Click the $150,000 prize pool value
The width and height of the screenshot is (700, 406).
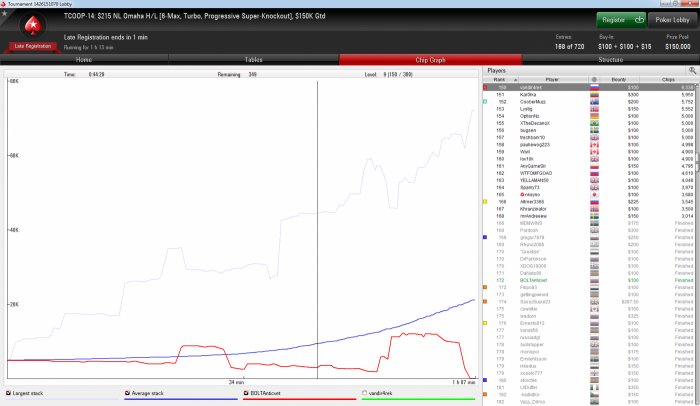pos(678,46)
